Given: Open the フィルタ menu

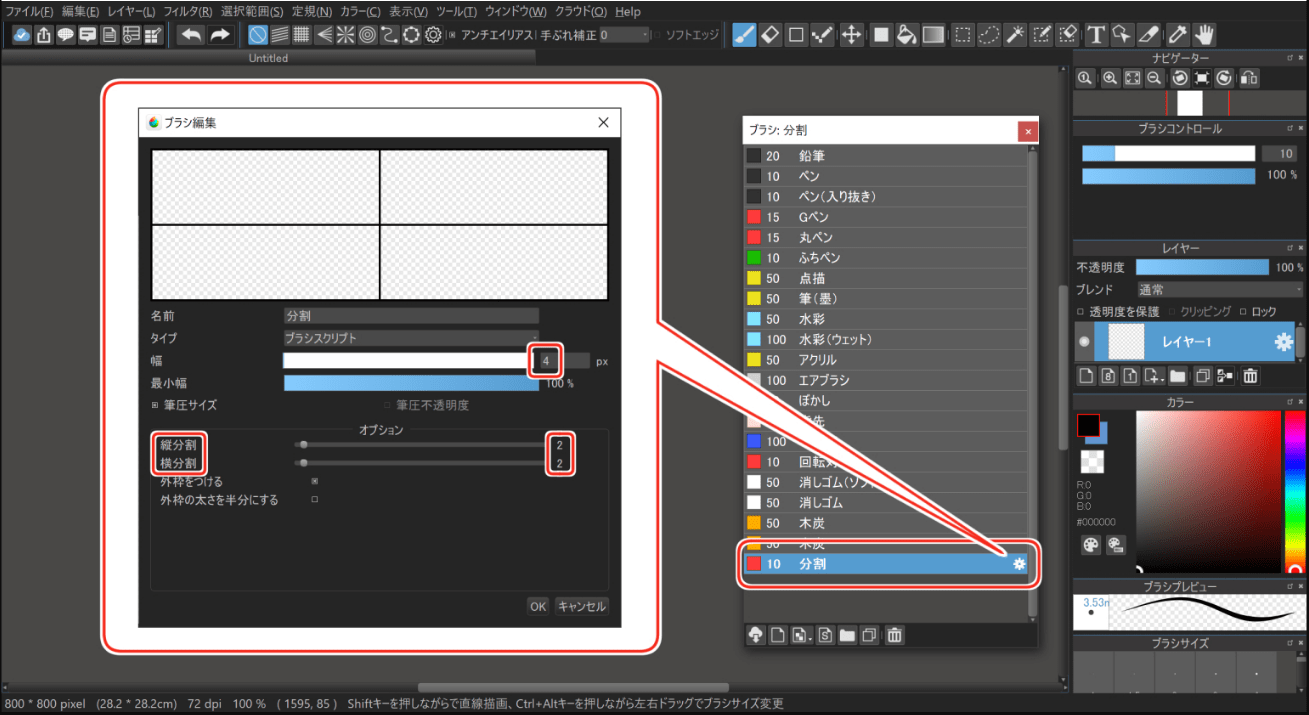Looking at the screenshot, I should (188, 12).
